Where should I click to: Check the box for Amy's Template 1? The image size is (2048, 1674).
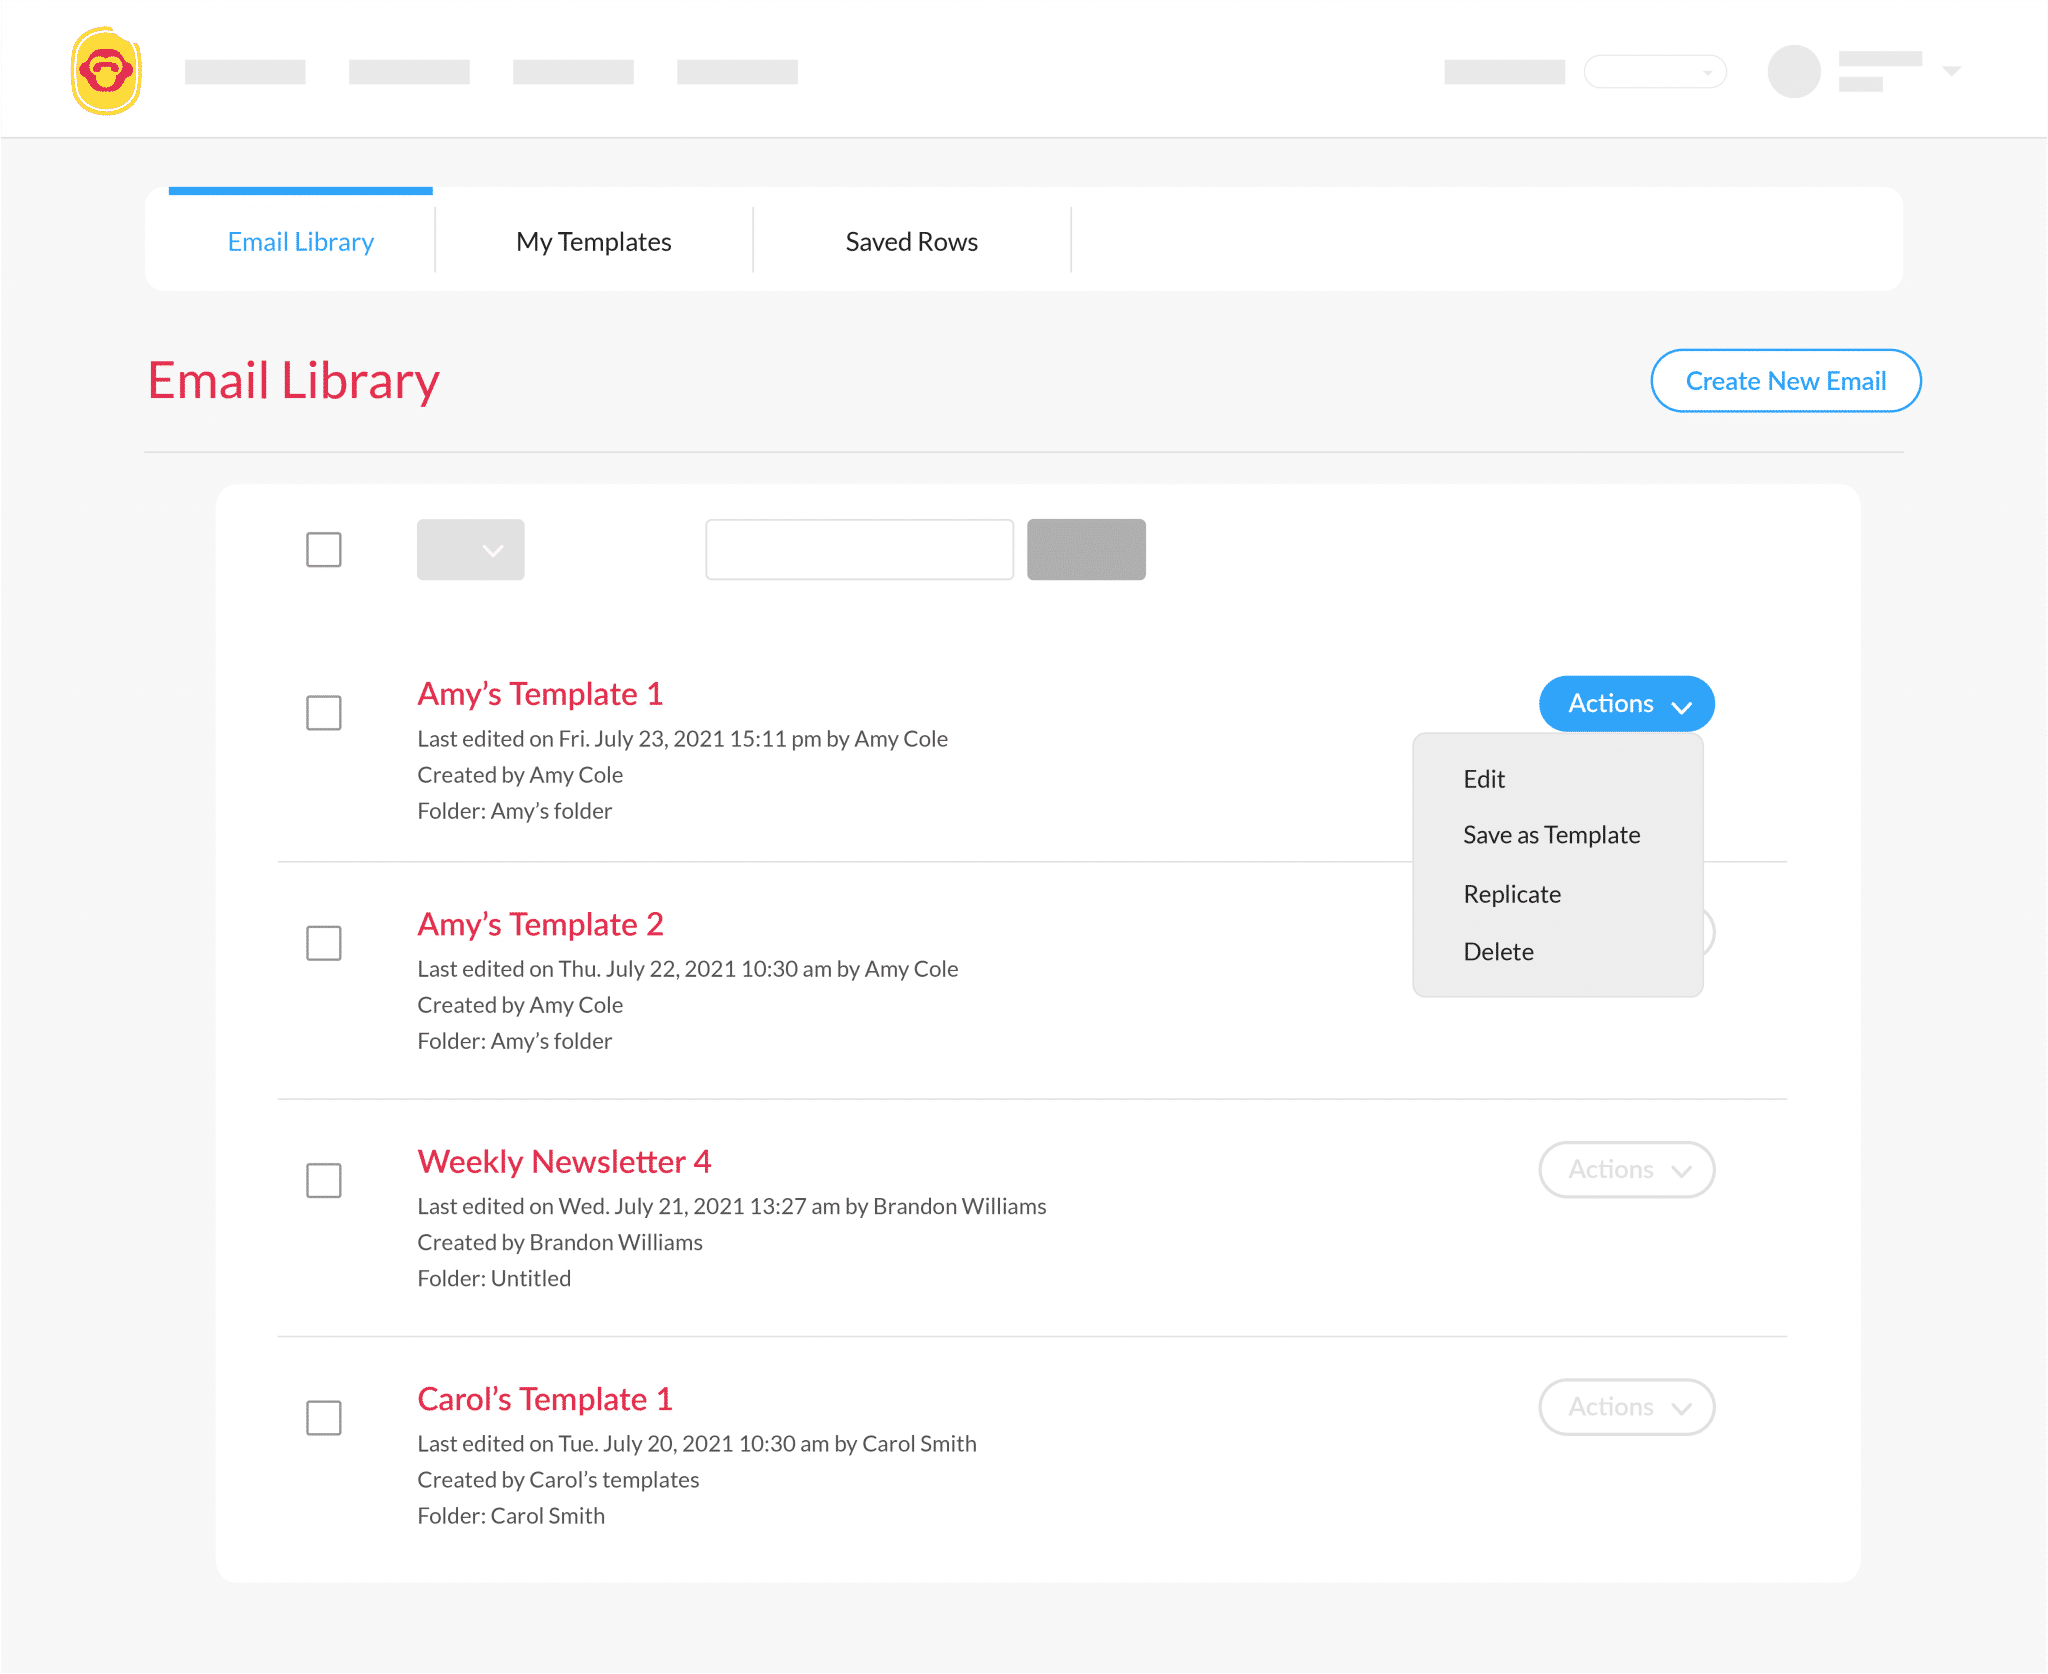(324, 713)
